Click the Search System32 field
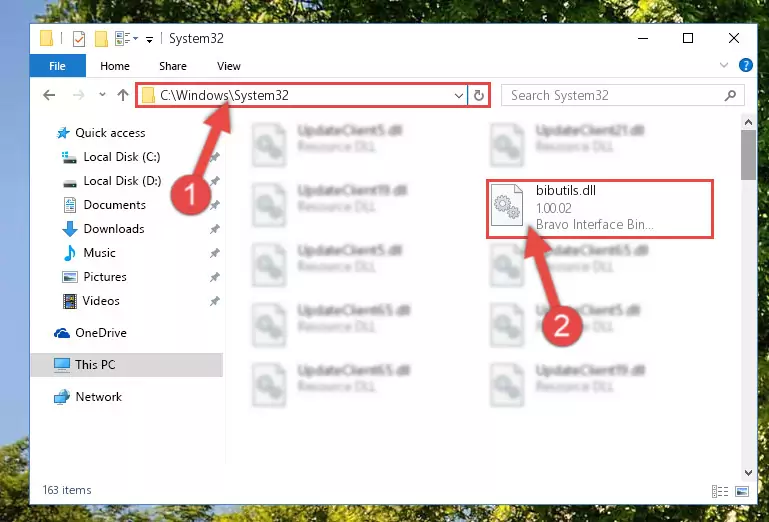The image size is (769, 522). point(622,95)
